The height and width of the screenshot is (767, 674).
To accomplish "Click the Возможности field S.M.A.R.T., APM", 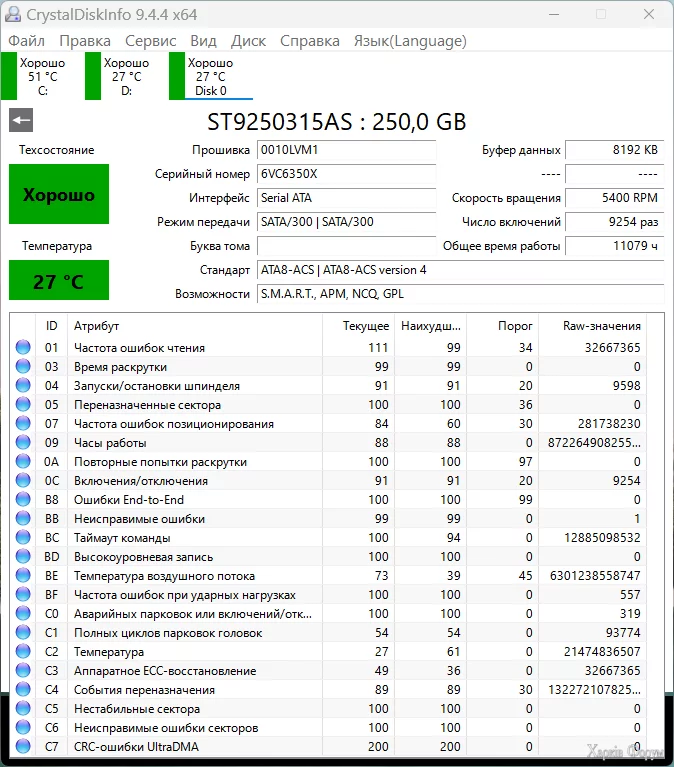I will tap(460, 293).
